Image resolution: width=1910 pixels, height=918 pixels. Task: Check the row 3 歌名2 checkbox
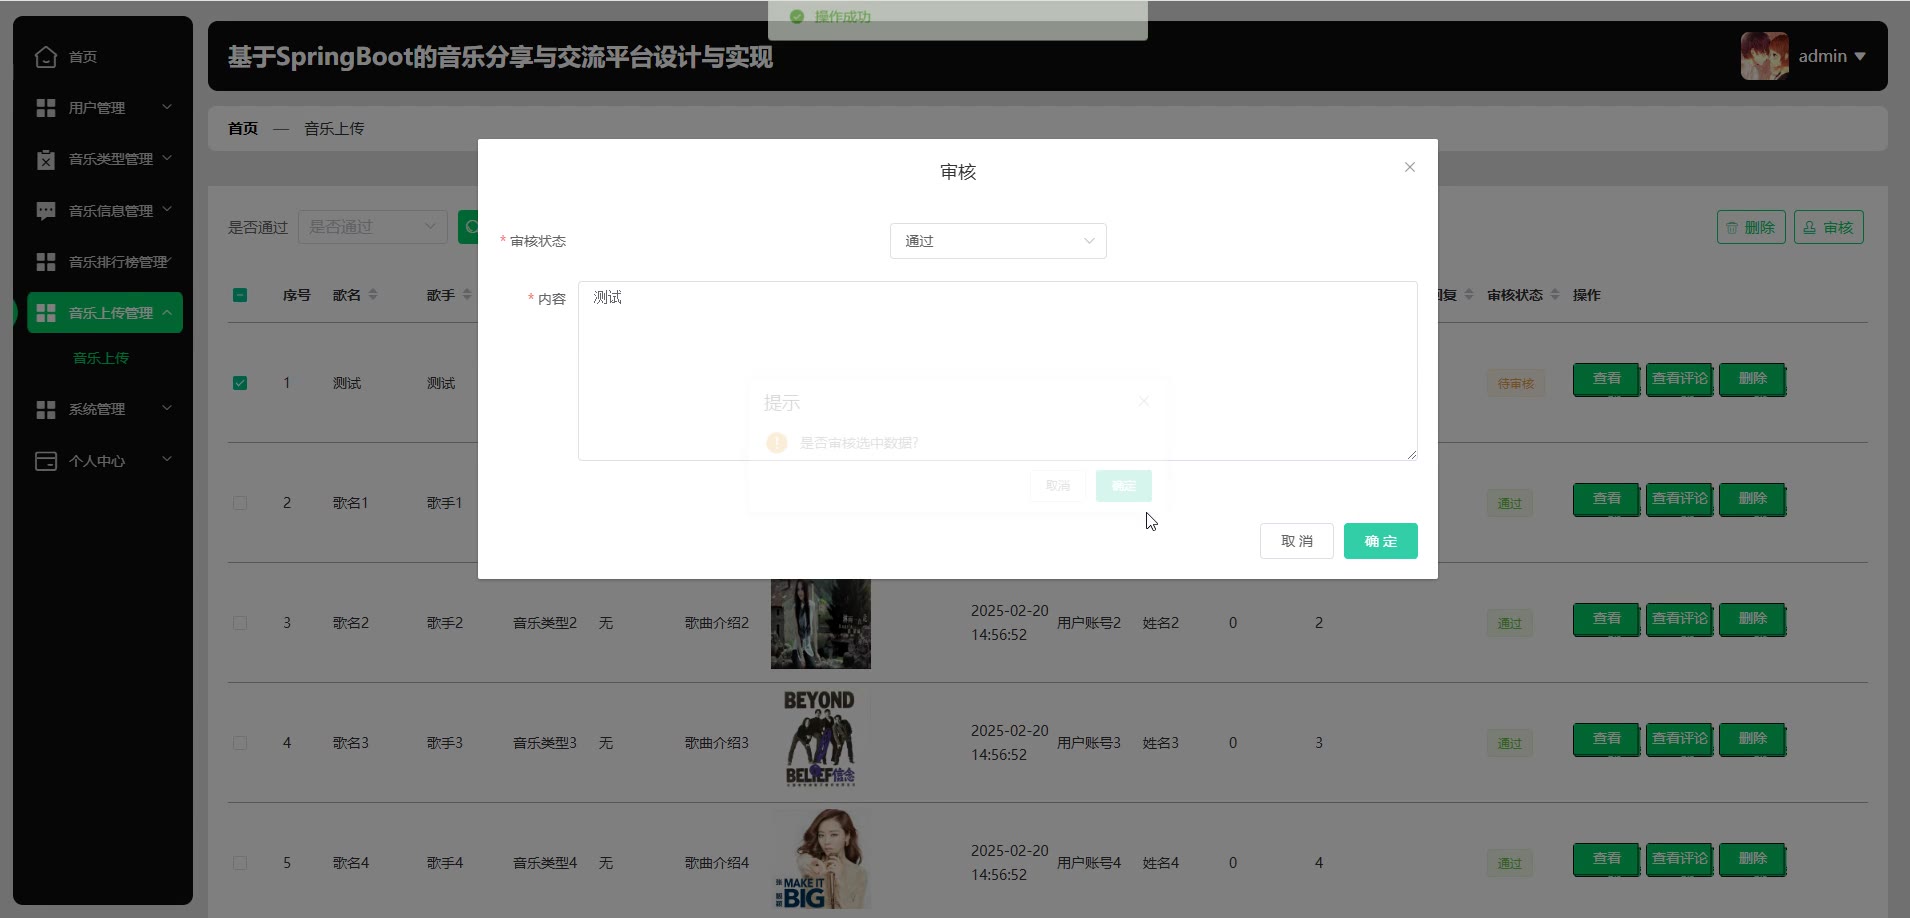(240, 623)
